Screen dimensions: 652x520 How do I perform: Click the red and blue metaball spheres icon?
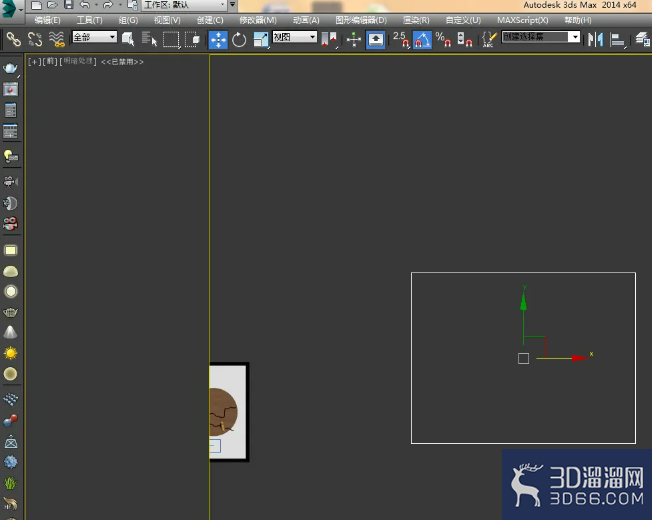coord(10,421)
